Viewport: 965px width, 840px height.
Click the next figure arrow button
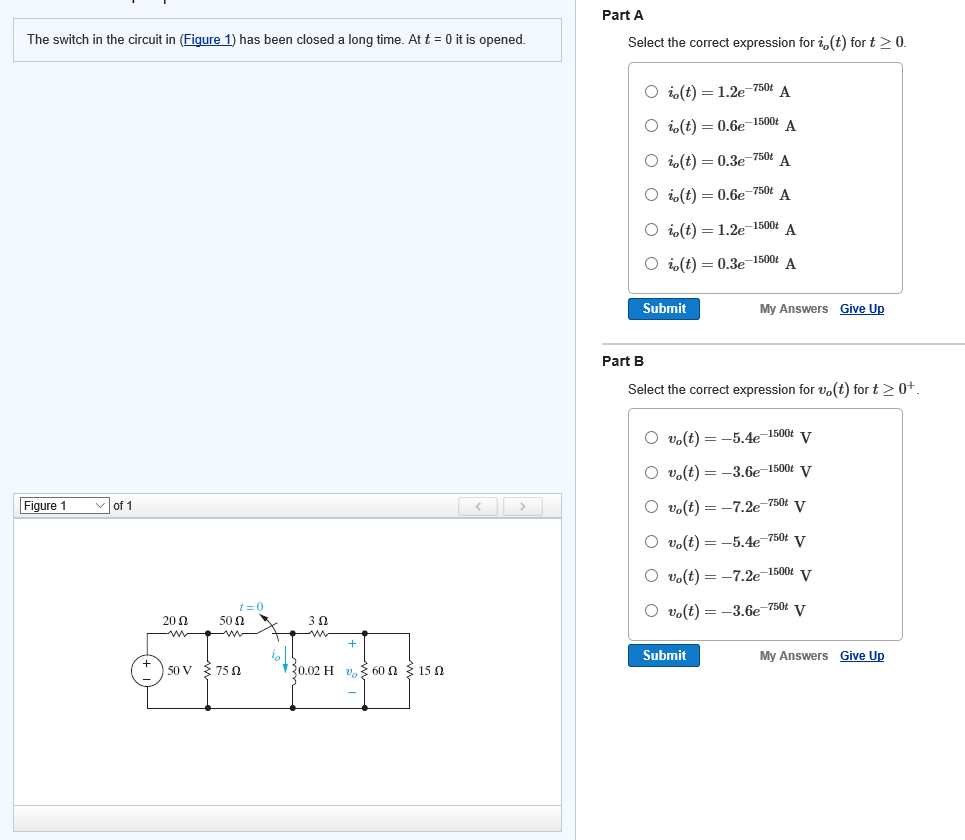523,506
